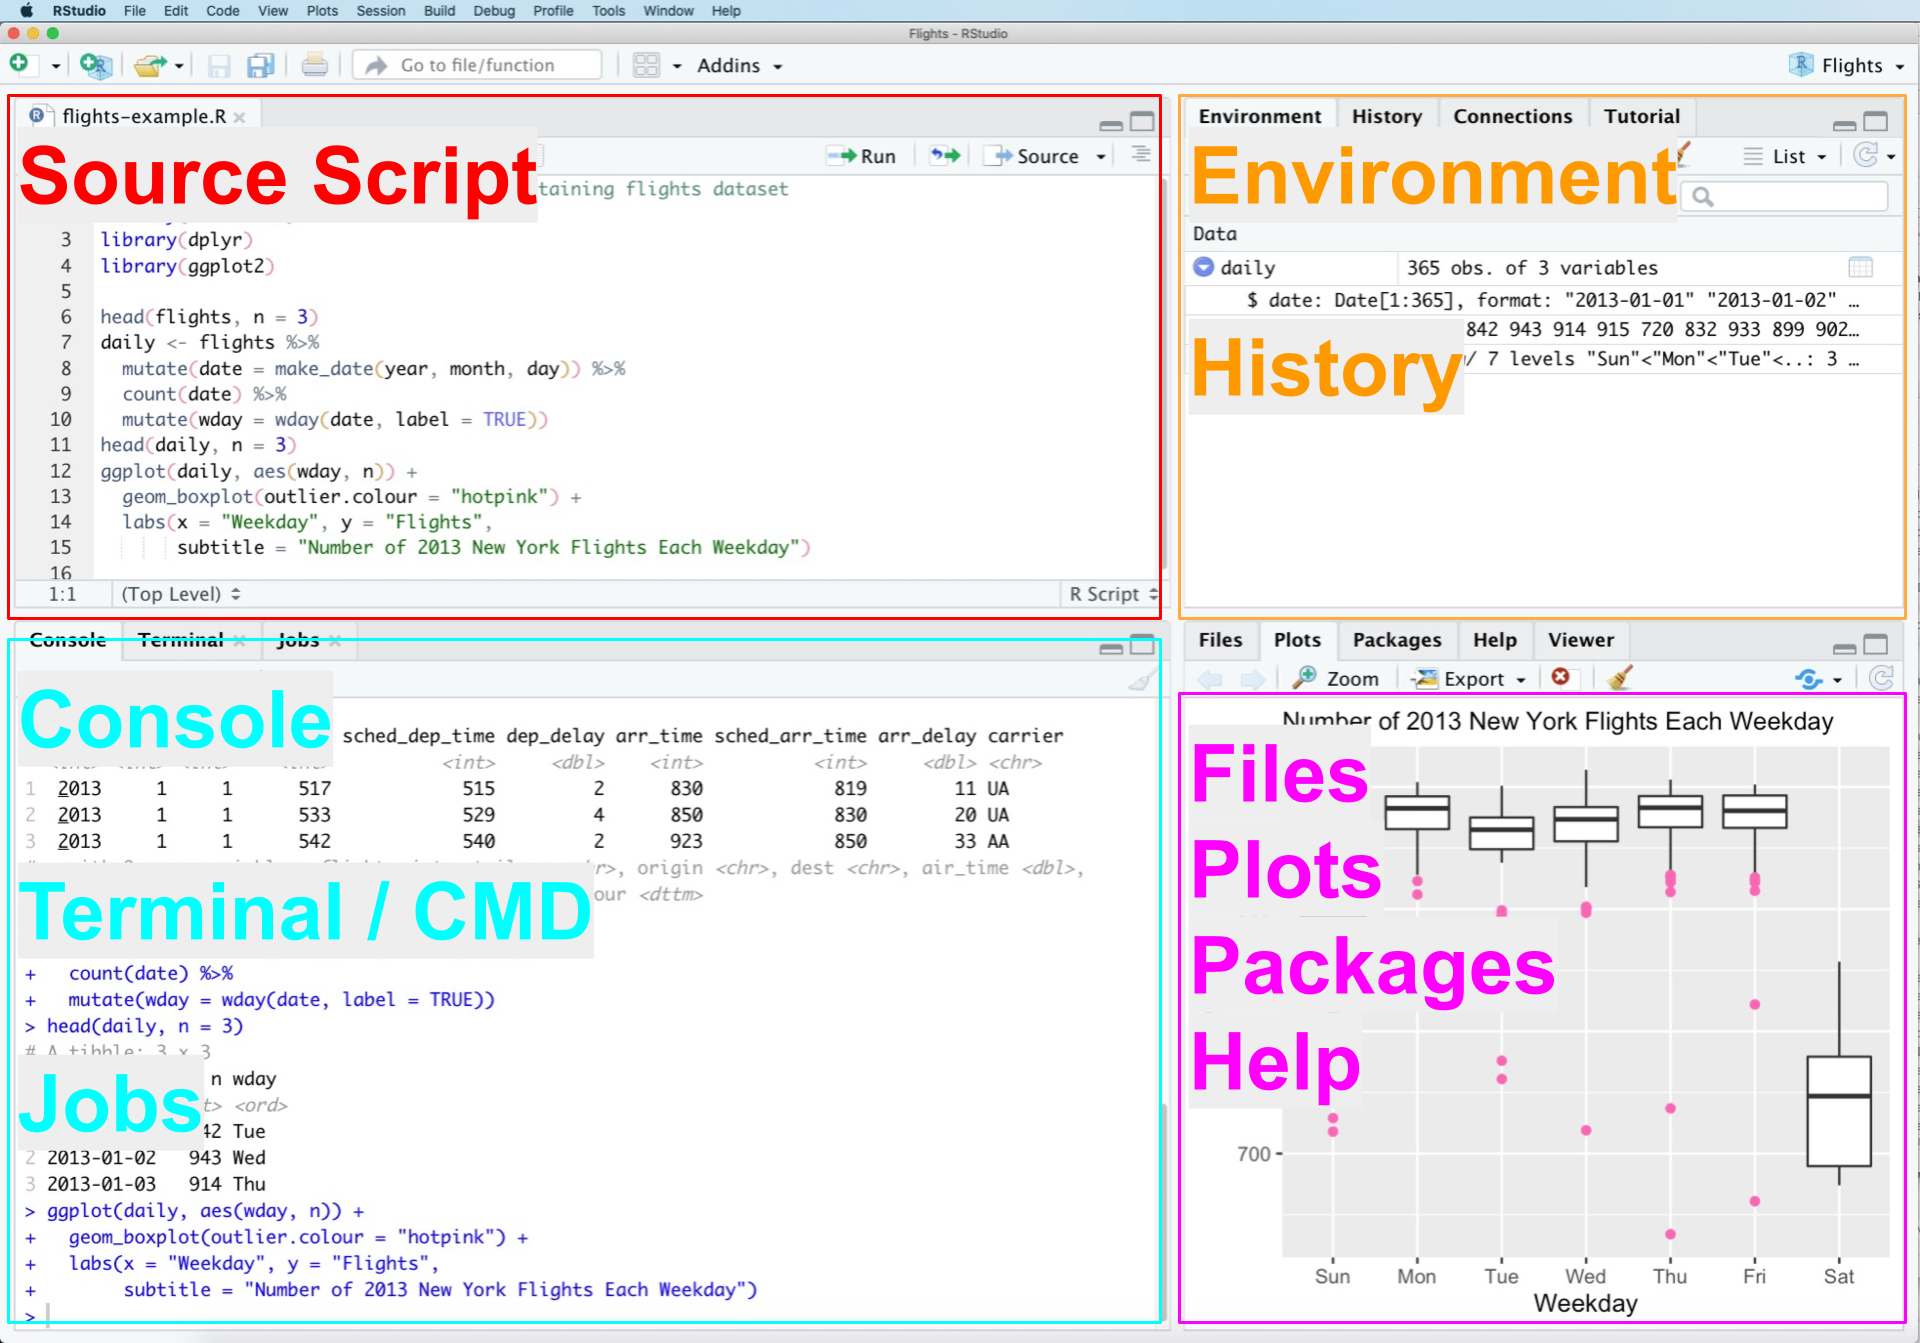Viewport: 1920px width, 1343px height.
Task: Click the Save All documents icon
Action: (261, 66)
